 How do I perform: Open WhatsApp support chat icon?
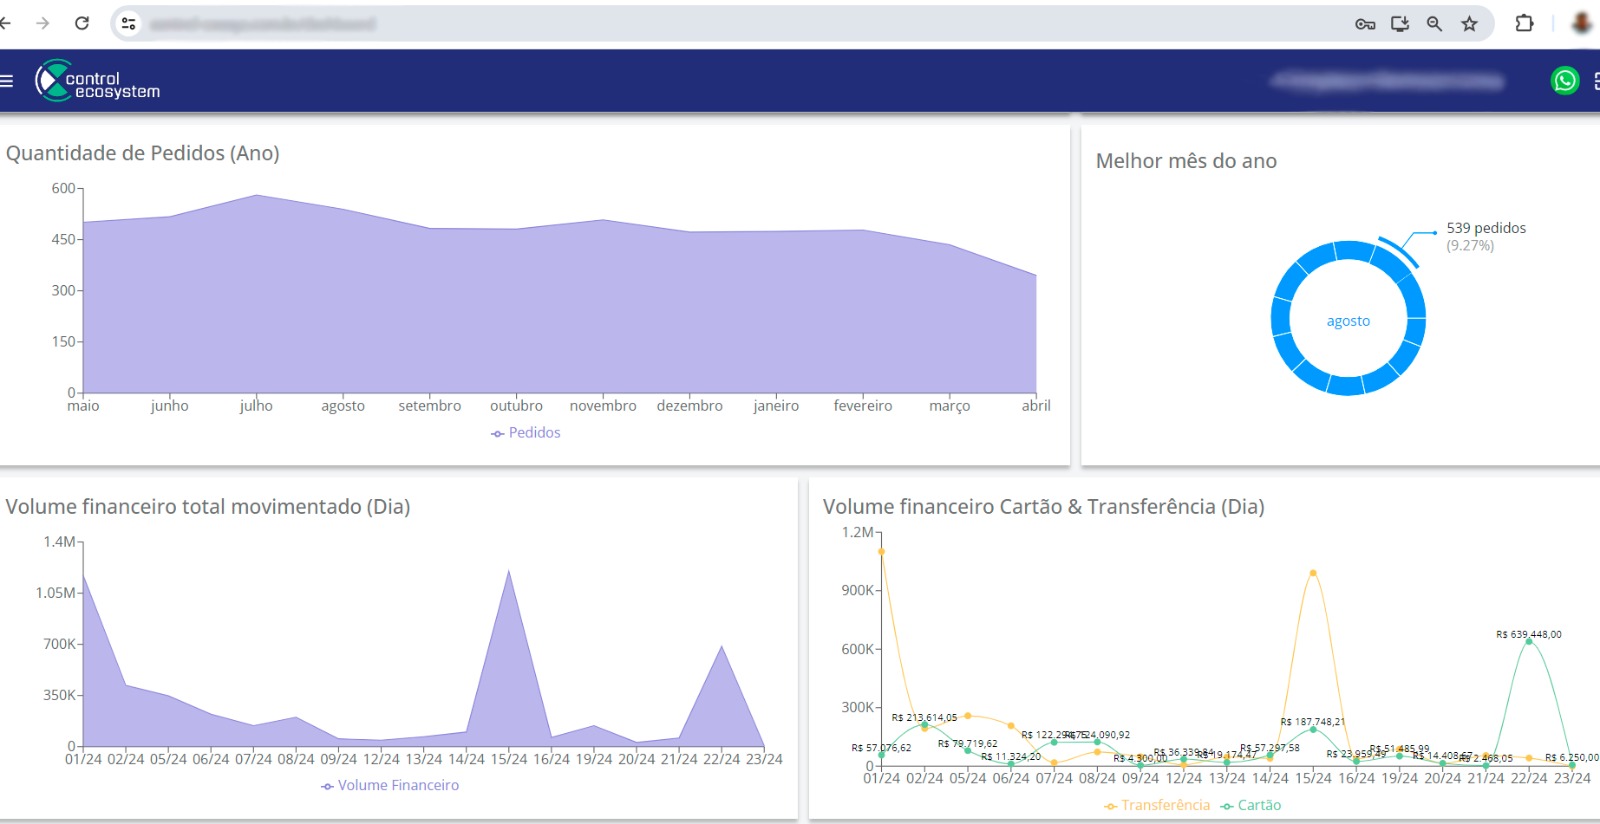pyautogui.click(x=1565, y=81)
